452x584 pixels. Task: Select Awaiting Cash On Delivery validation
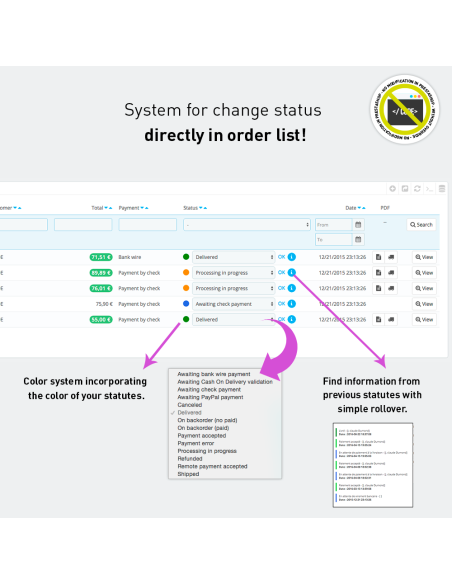[x=225, y=382]
